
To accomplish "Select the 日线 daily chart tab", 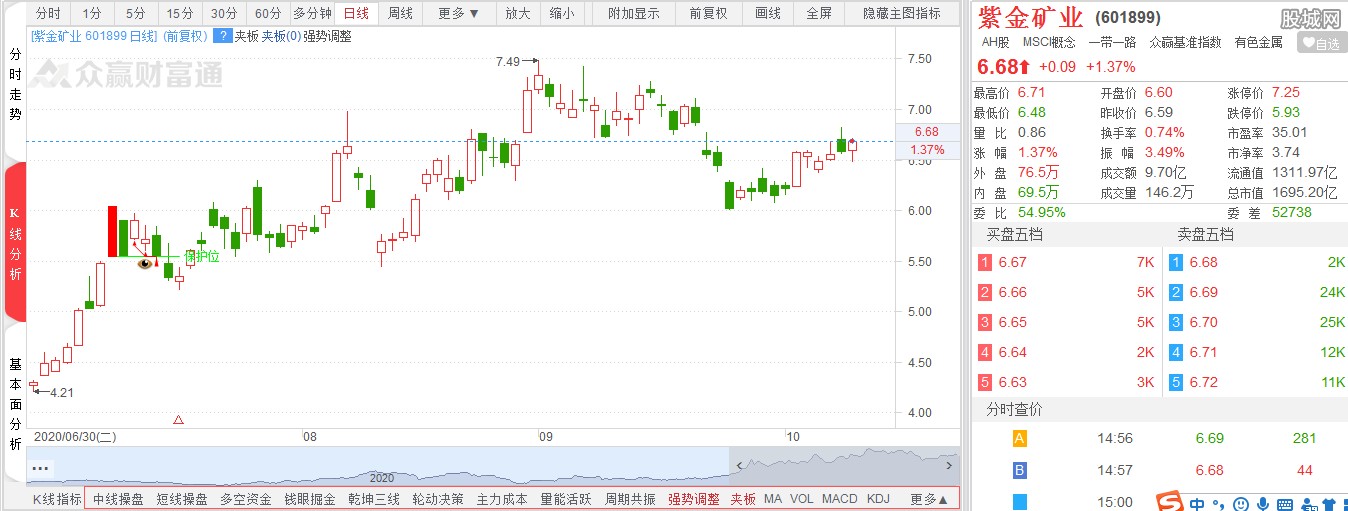I will tap(356, 14).
